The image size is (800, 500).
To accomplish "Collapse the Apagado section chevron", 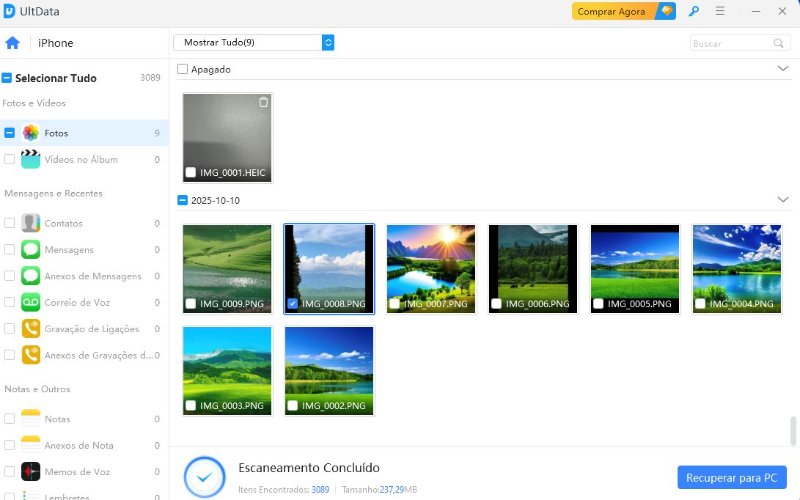I will tap(782, 69).
